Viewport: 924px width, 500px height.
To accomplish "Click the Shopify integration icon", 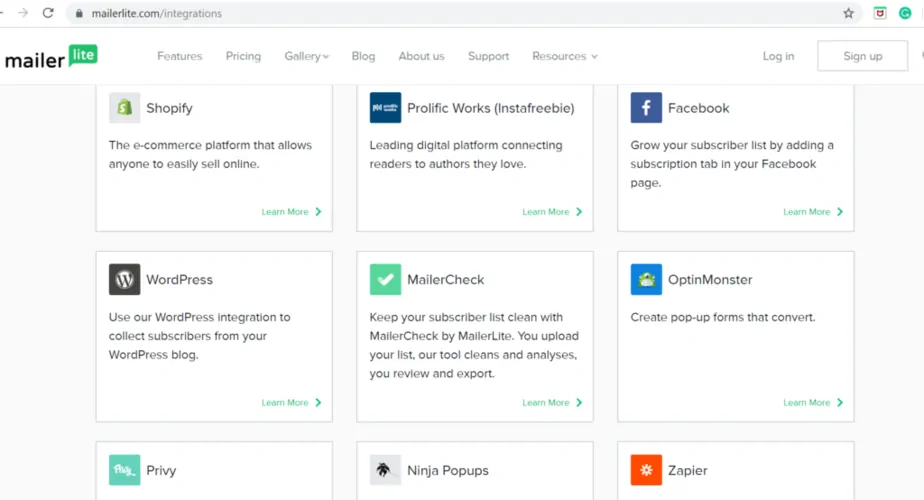I will click(x=124, y=107).
